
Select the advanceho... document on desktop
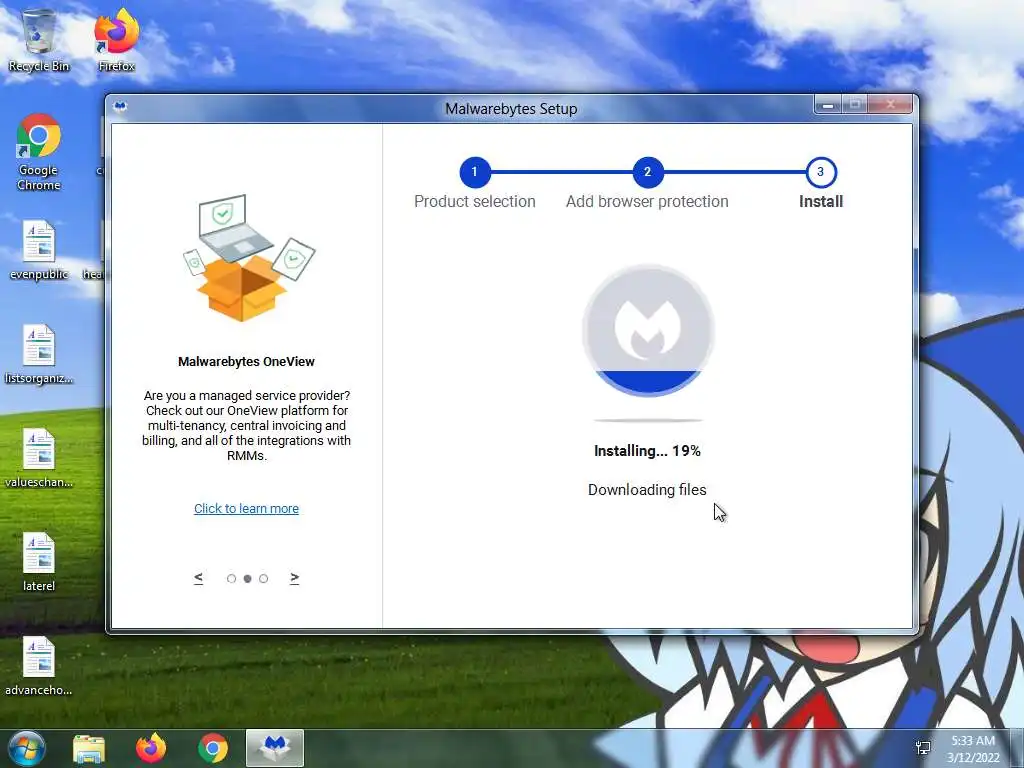(39, 666)
